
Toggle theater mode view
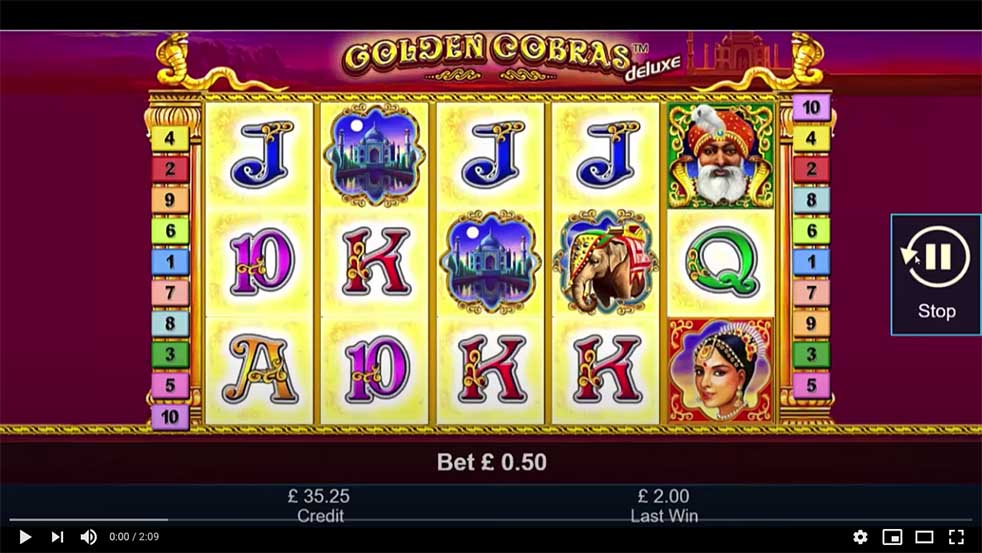pyautogui.click(x=924, y=537)
